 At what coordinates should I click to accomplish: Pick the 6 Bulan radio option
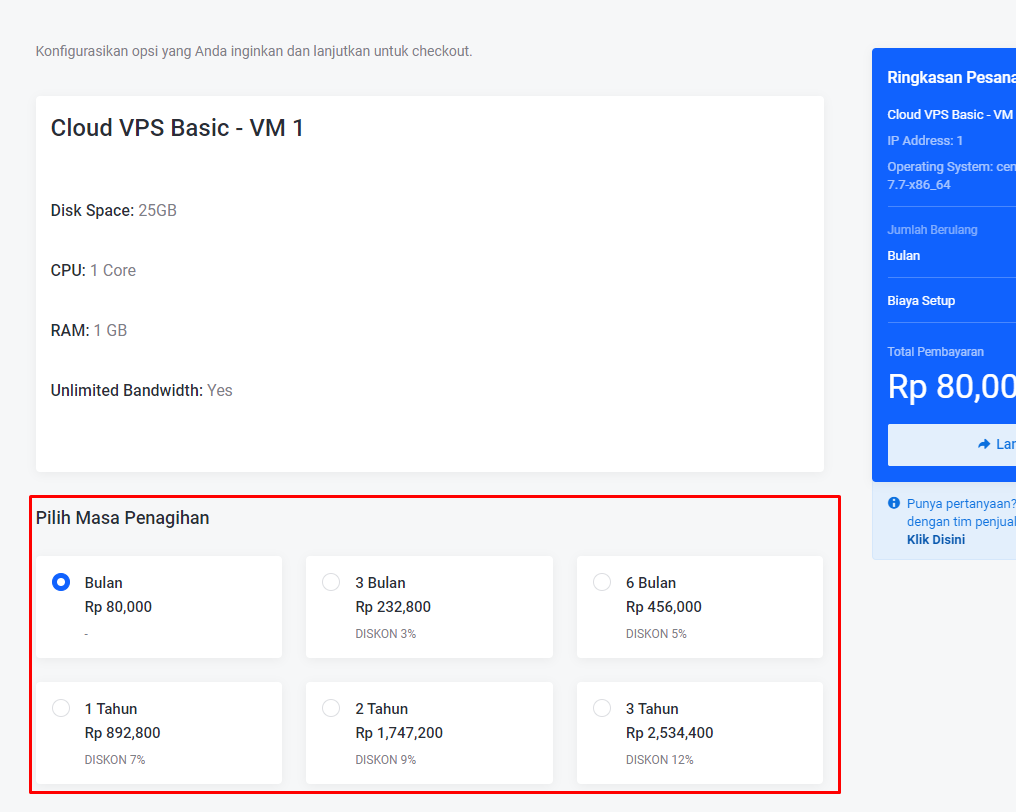click(x=602, y=582)
